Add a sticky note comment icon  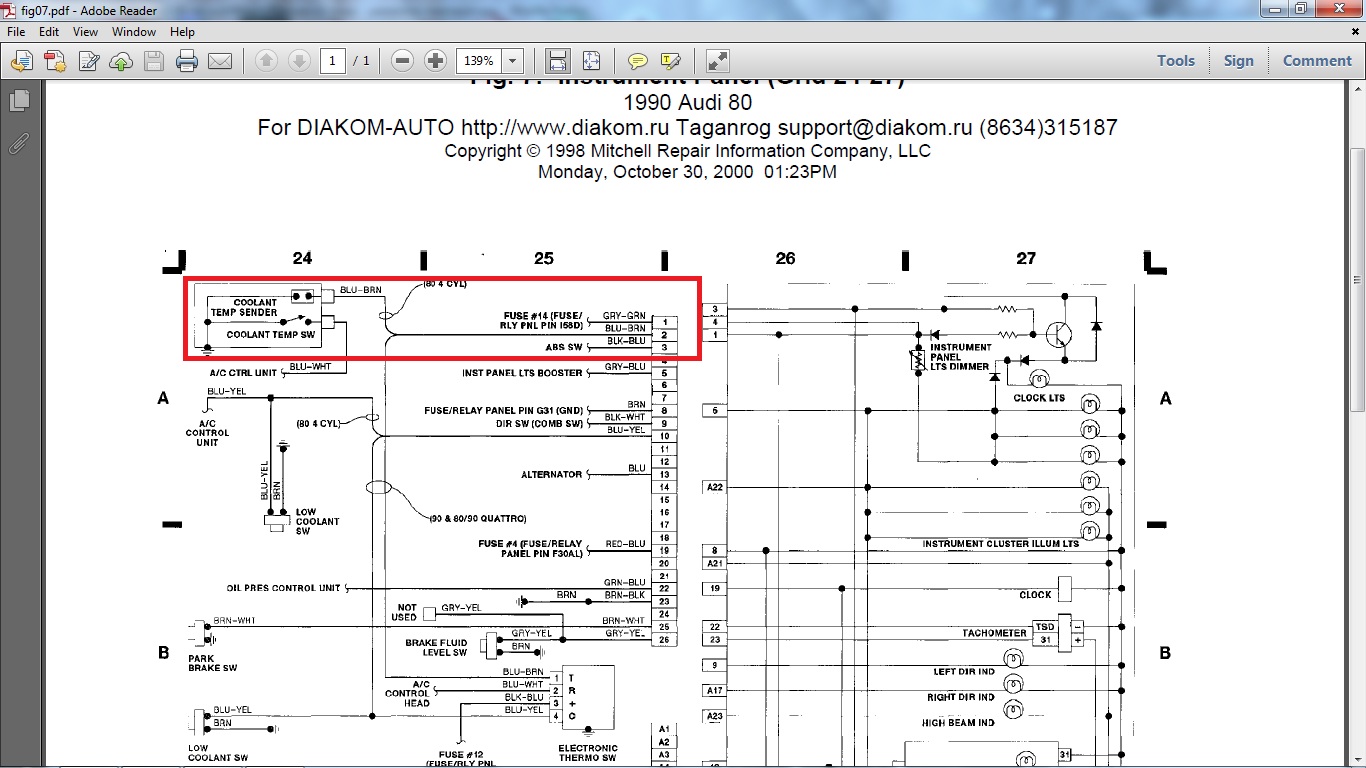coord(637,61)
